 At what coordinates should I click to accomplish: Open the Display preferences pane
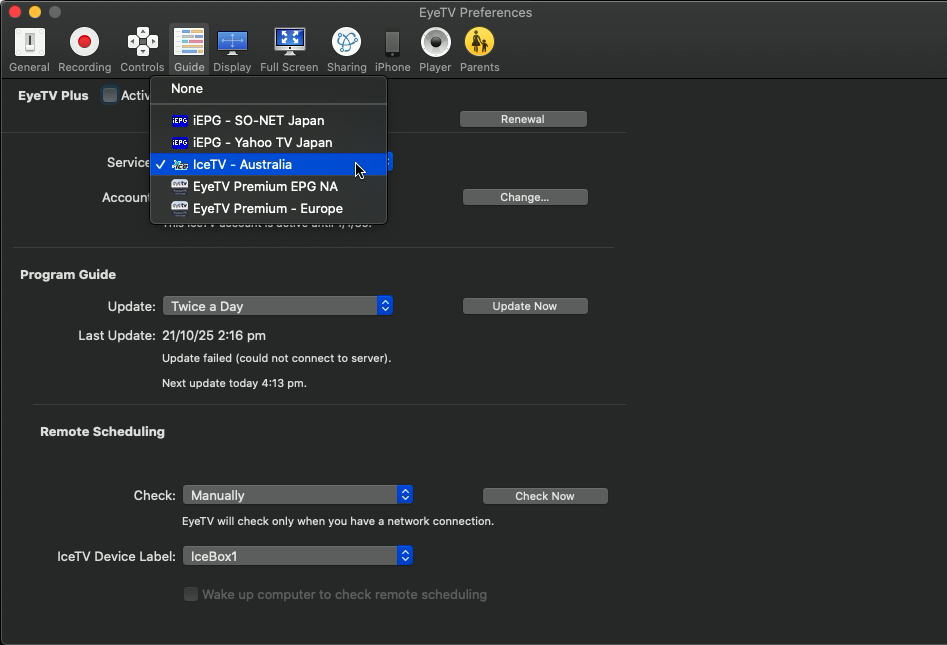pyautogui.click(x=232, y=50)
